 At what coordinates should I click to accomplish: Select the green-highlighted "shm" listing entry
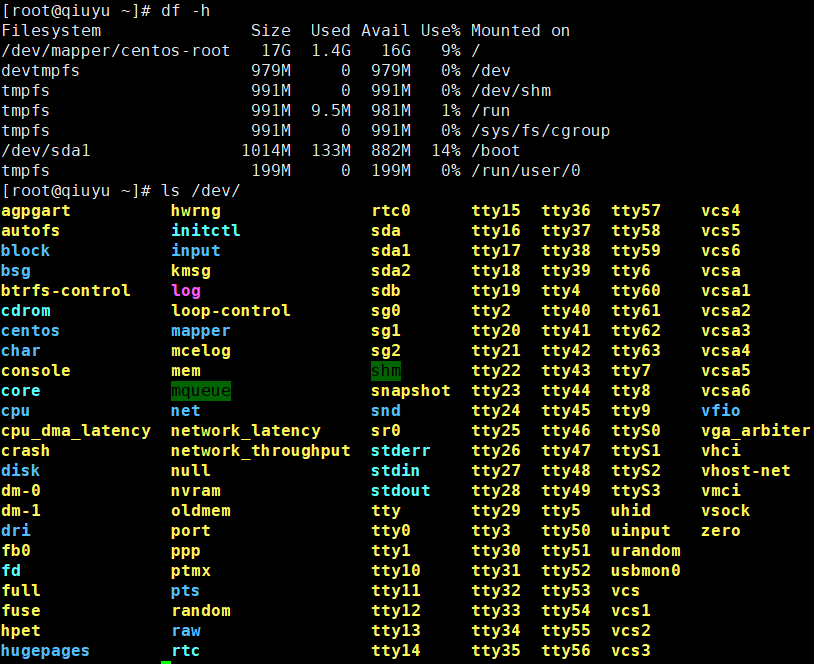click(x=386, y=371)
